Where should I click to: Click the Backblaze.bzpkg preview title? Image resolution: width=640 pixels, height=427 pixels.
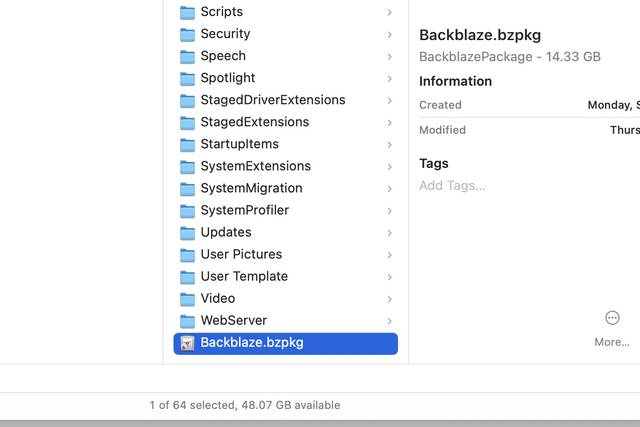480,35
